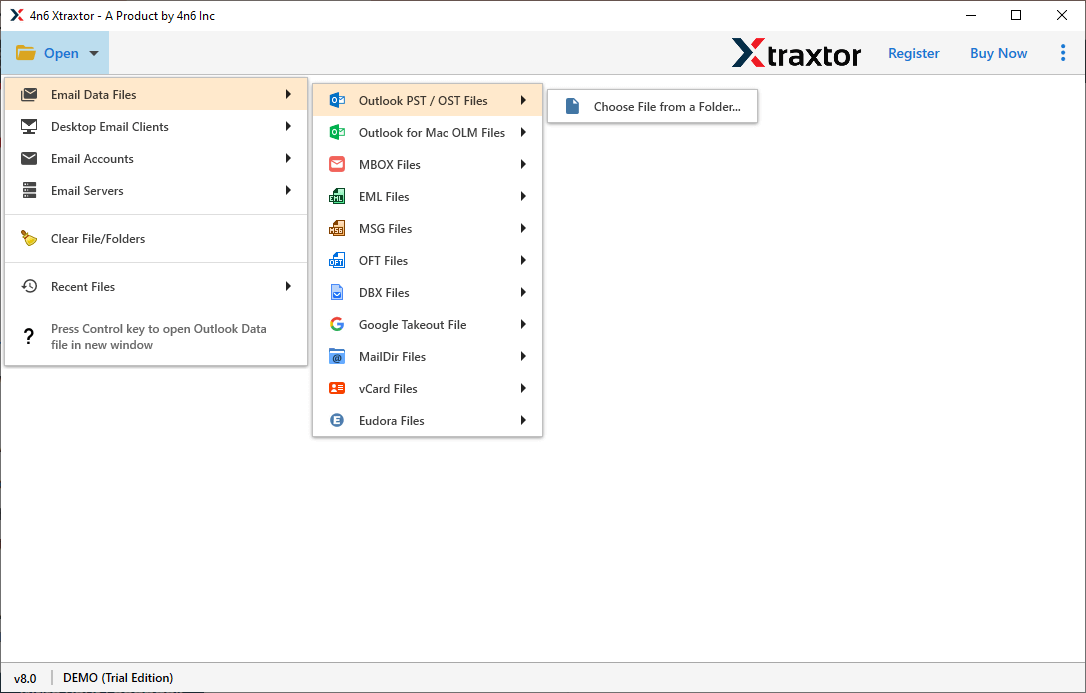Image resolution: width=1086 pixels, height=693 pixels.
Task: Click the Eudora Files icon
Action: (338, 420)
